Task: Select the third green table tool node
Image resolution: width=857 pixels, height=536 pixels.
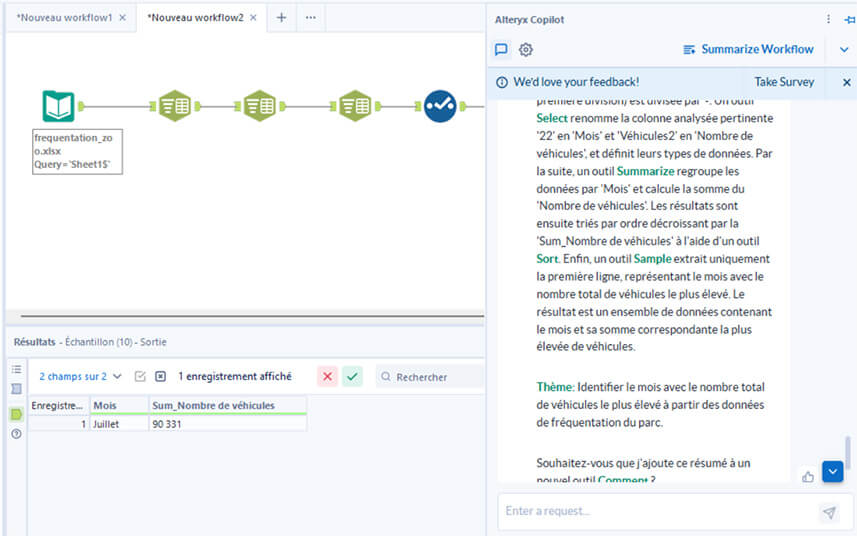Action: click(x=355, y=106)
